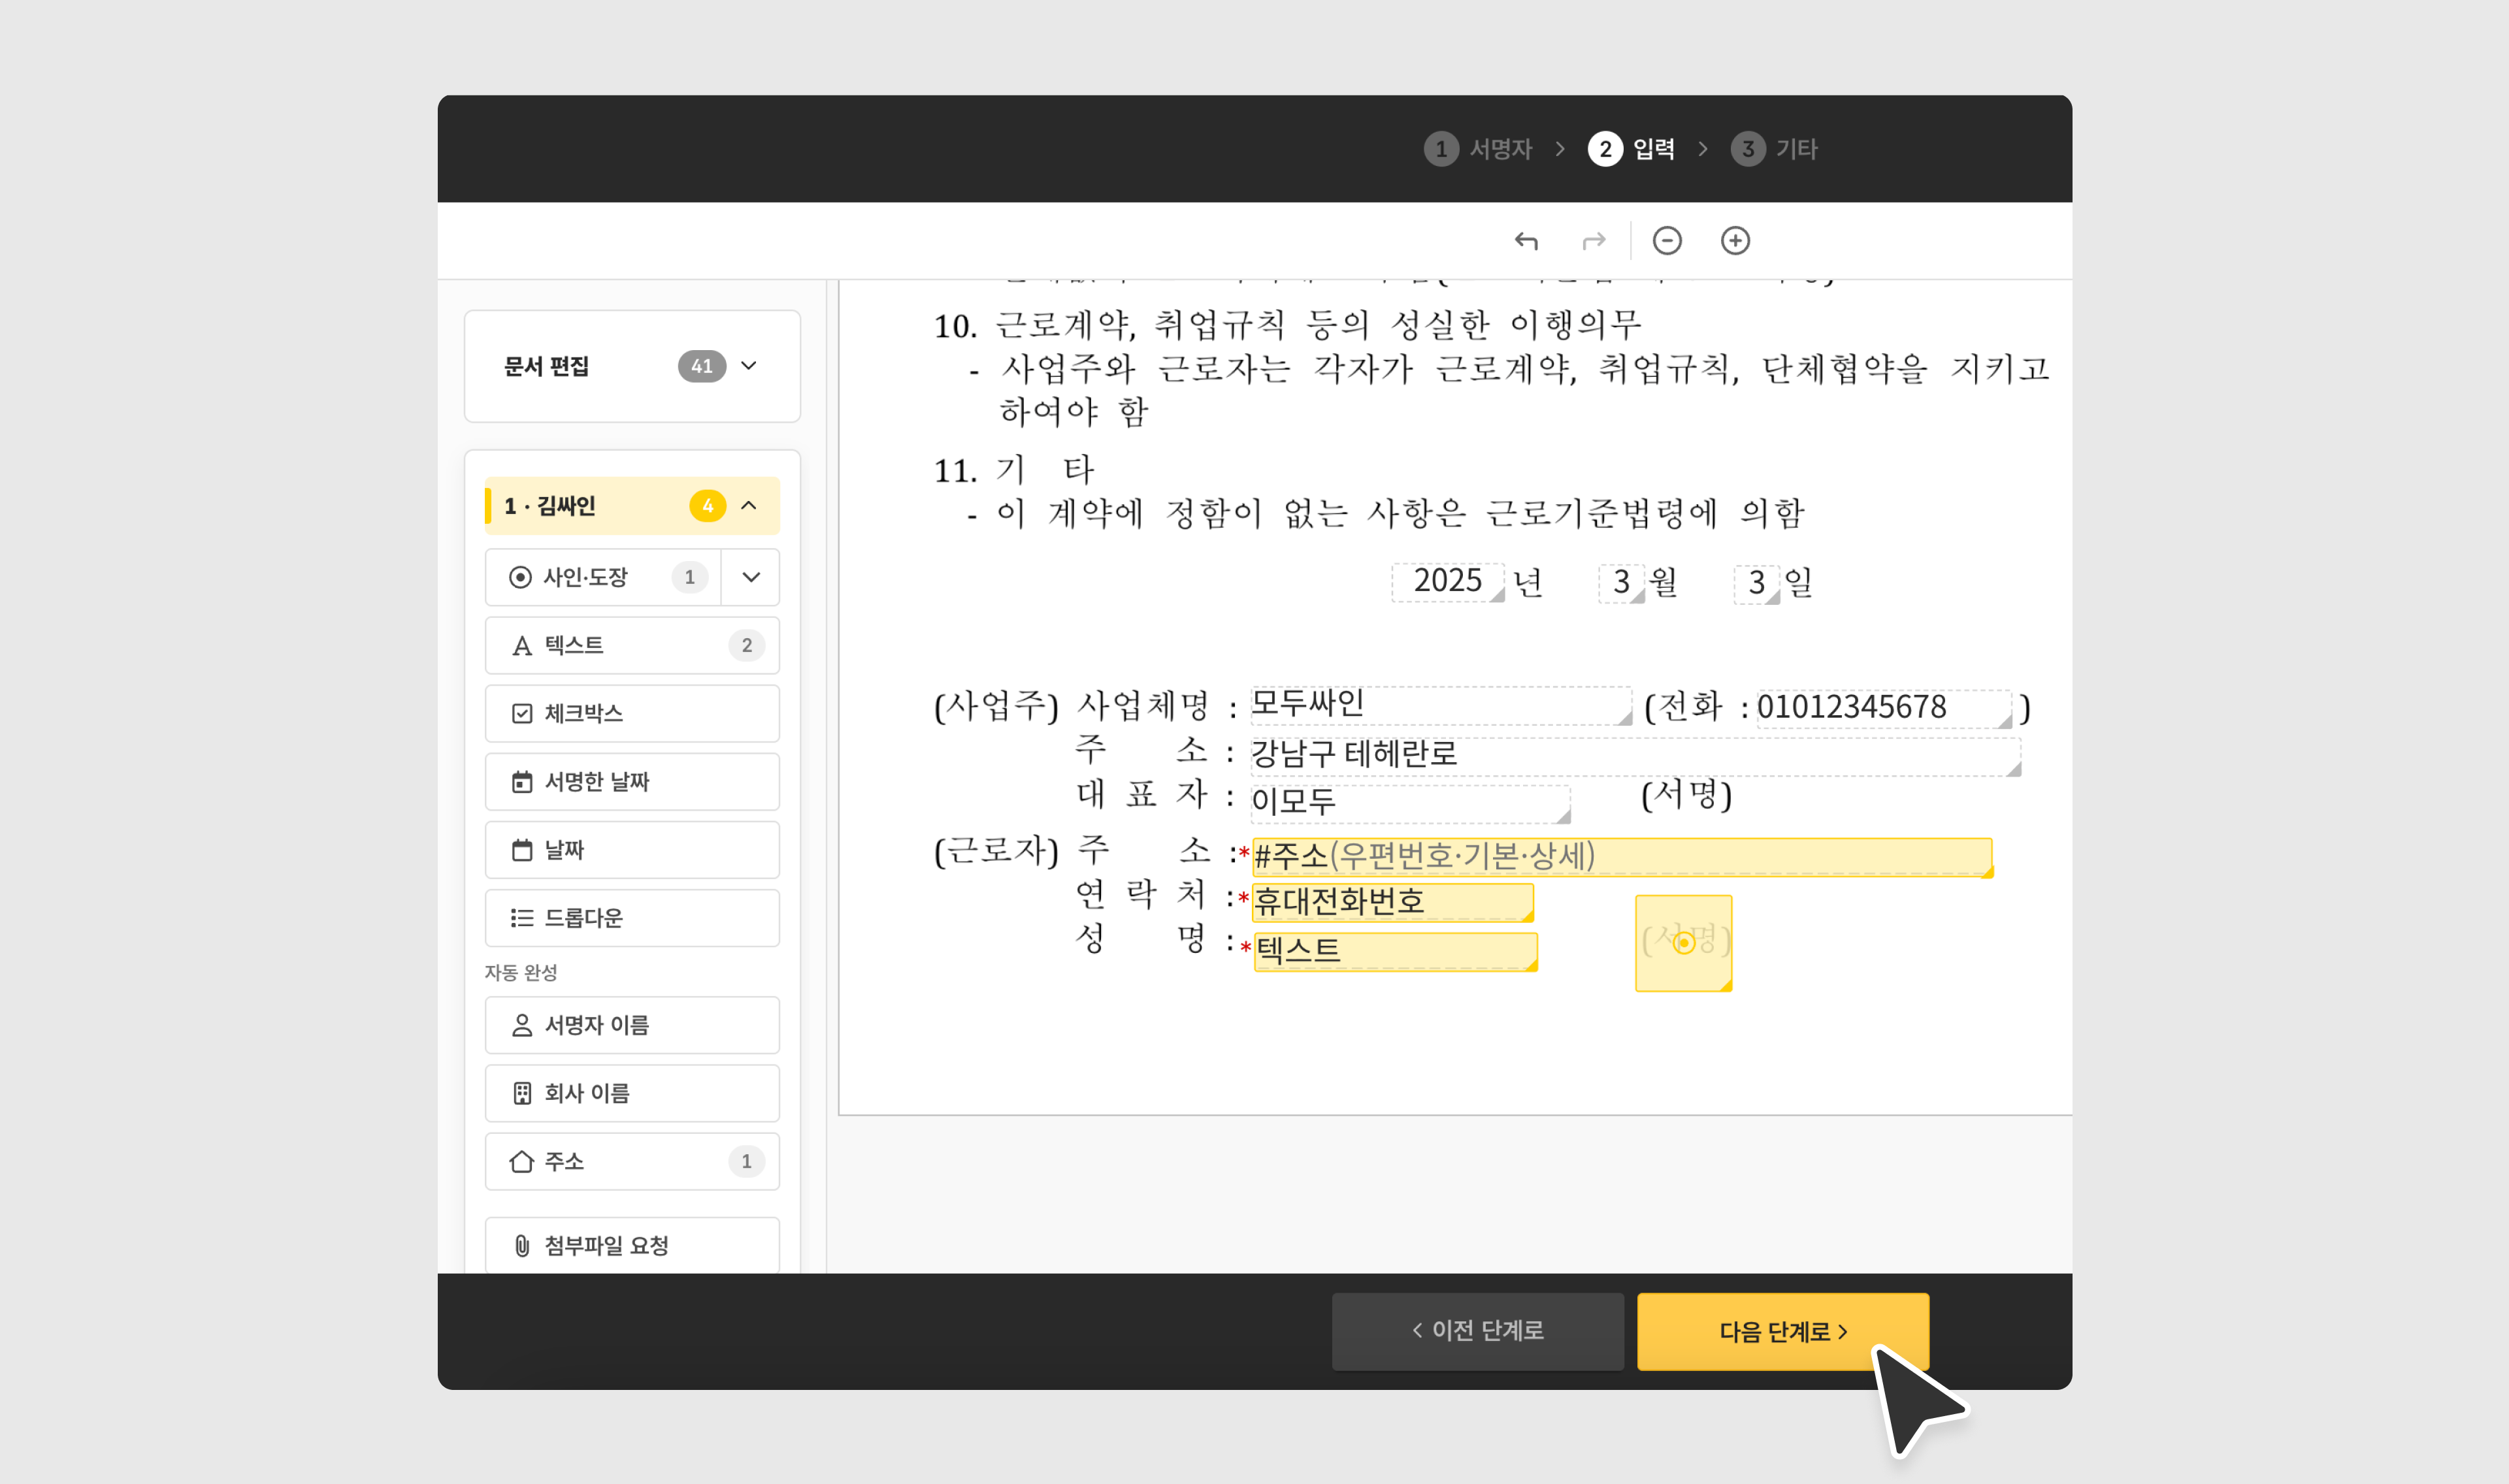Click the day field before 일
Screen dimensions: 2509x1484
1756,584
